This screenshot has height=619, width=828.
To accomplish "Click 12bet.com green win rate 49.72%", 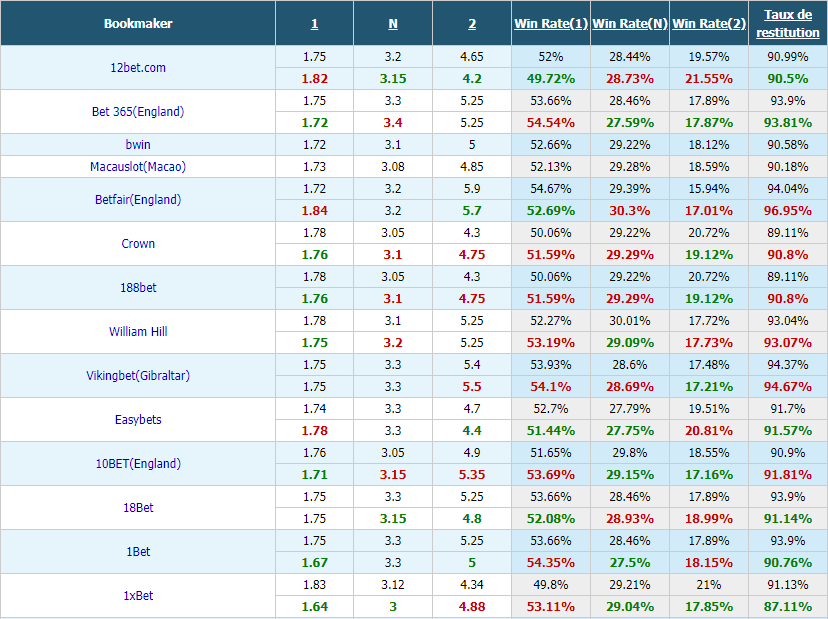I will (551, 79).
